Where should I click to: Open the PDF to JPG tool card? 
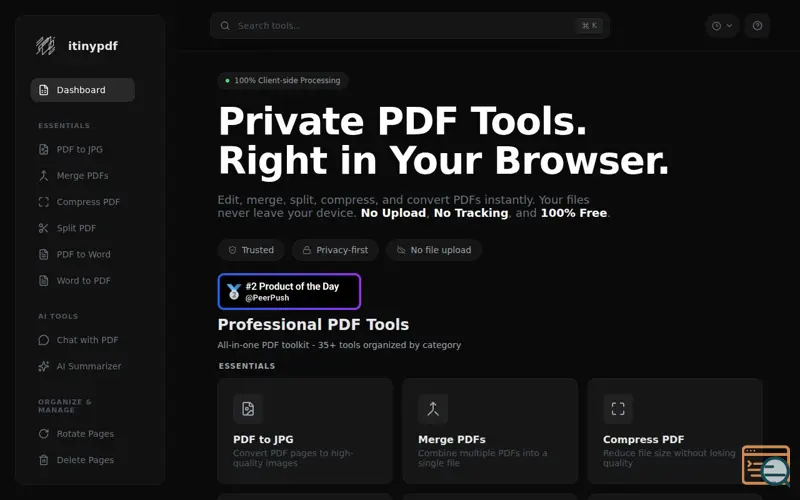[305, 431]
